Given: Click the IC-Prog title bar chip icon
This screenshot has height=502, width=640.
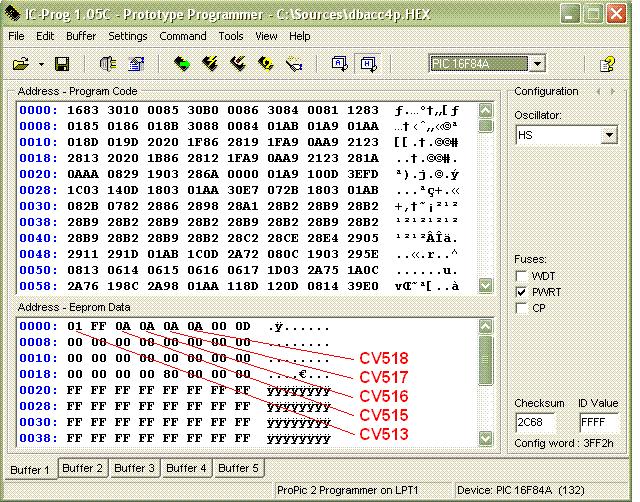Looking at the screenshot, I should click(12, 14).
